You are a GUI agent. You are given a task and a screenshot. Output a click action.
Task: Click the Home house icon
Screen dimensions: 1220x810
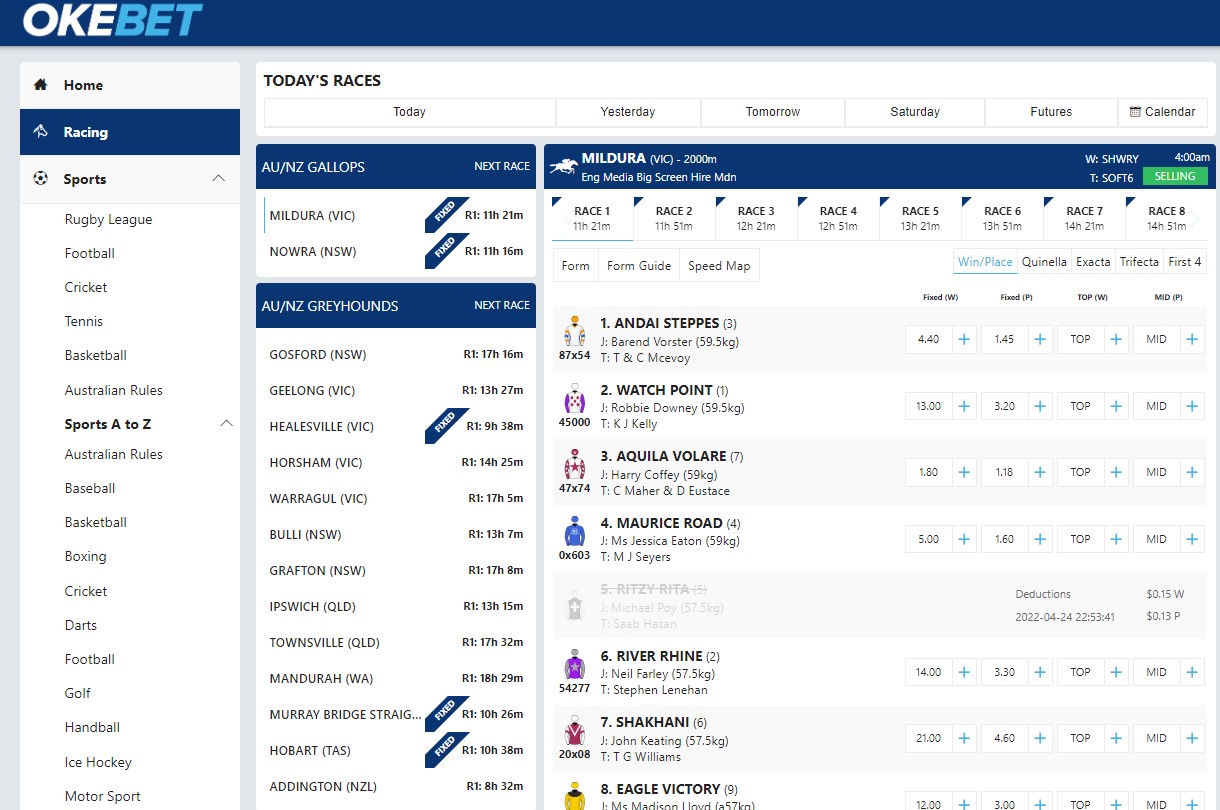[41, 85]
